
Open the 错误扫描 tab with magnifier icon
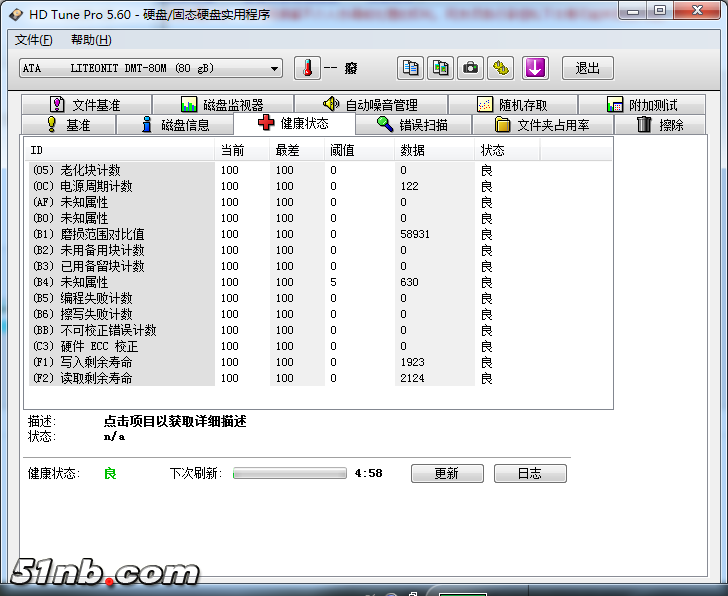[411, 125]
